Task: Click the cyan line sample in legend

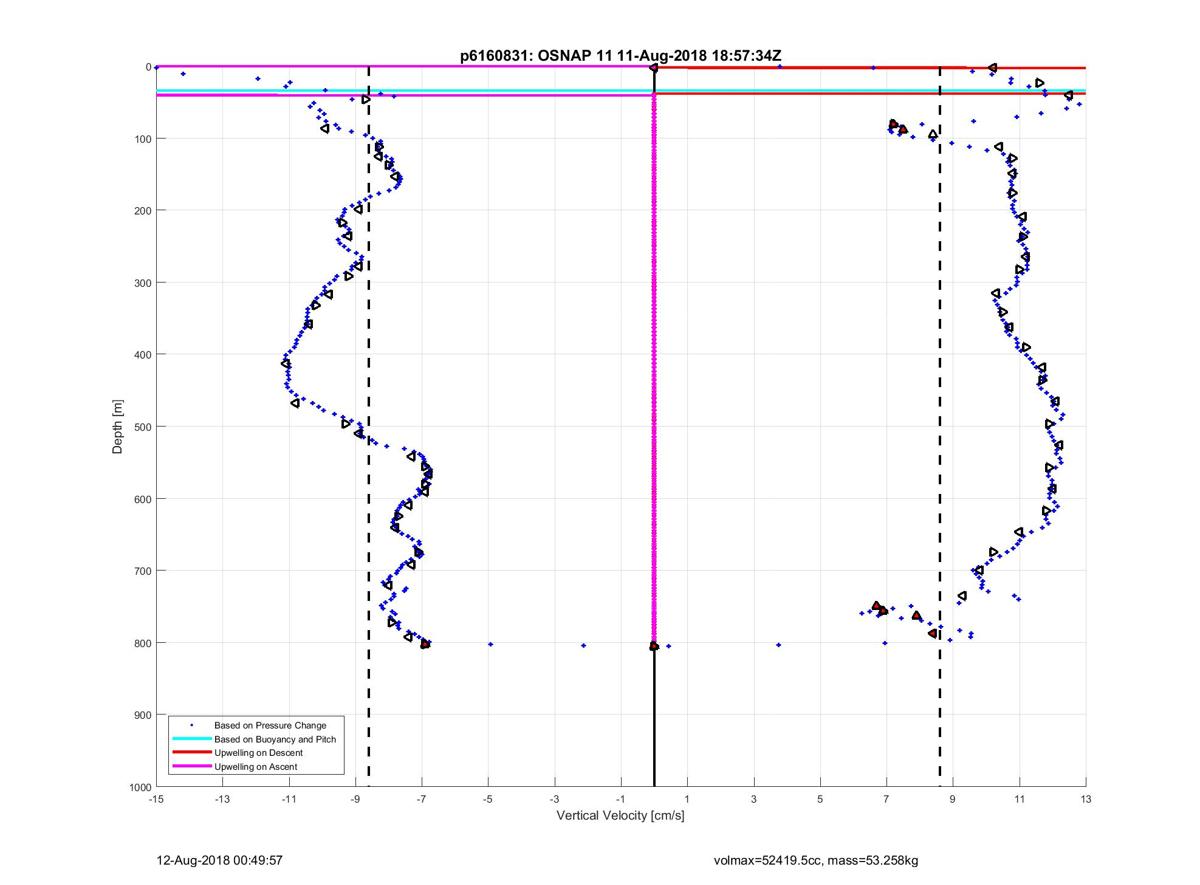Action: click(x=191, y=739)
